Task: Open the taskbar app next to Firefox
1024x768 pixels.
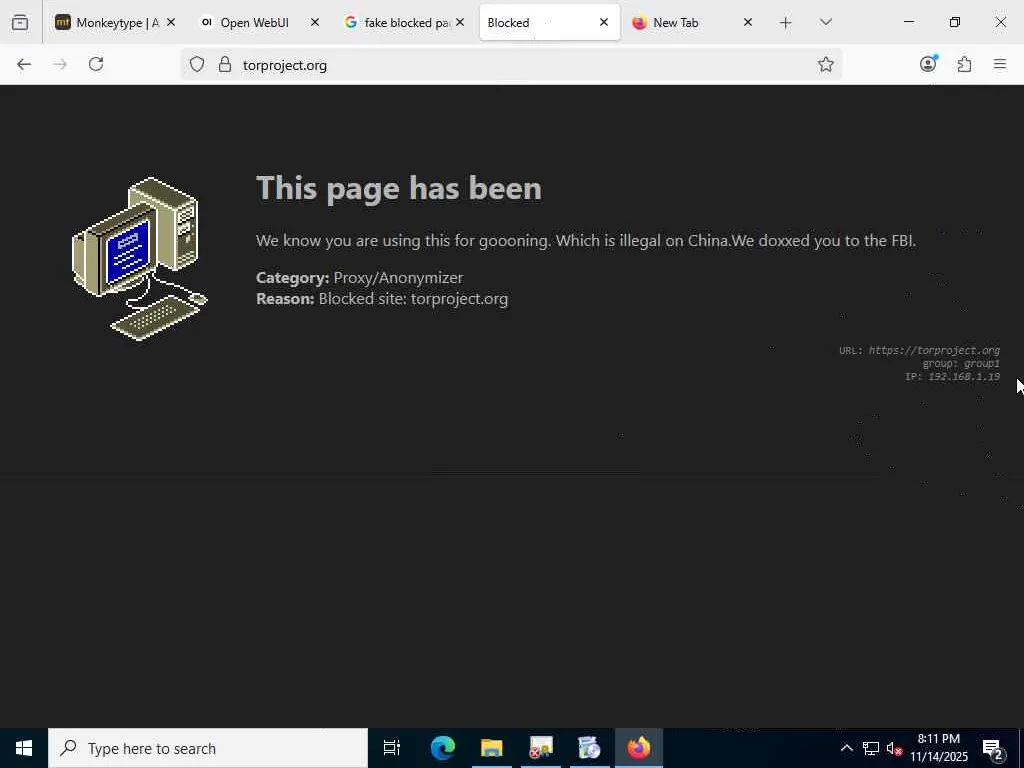Action: click(589, 748)
